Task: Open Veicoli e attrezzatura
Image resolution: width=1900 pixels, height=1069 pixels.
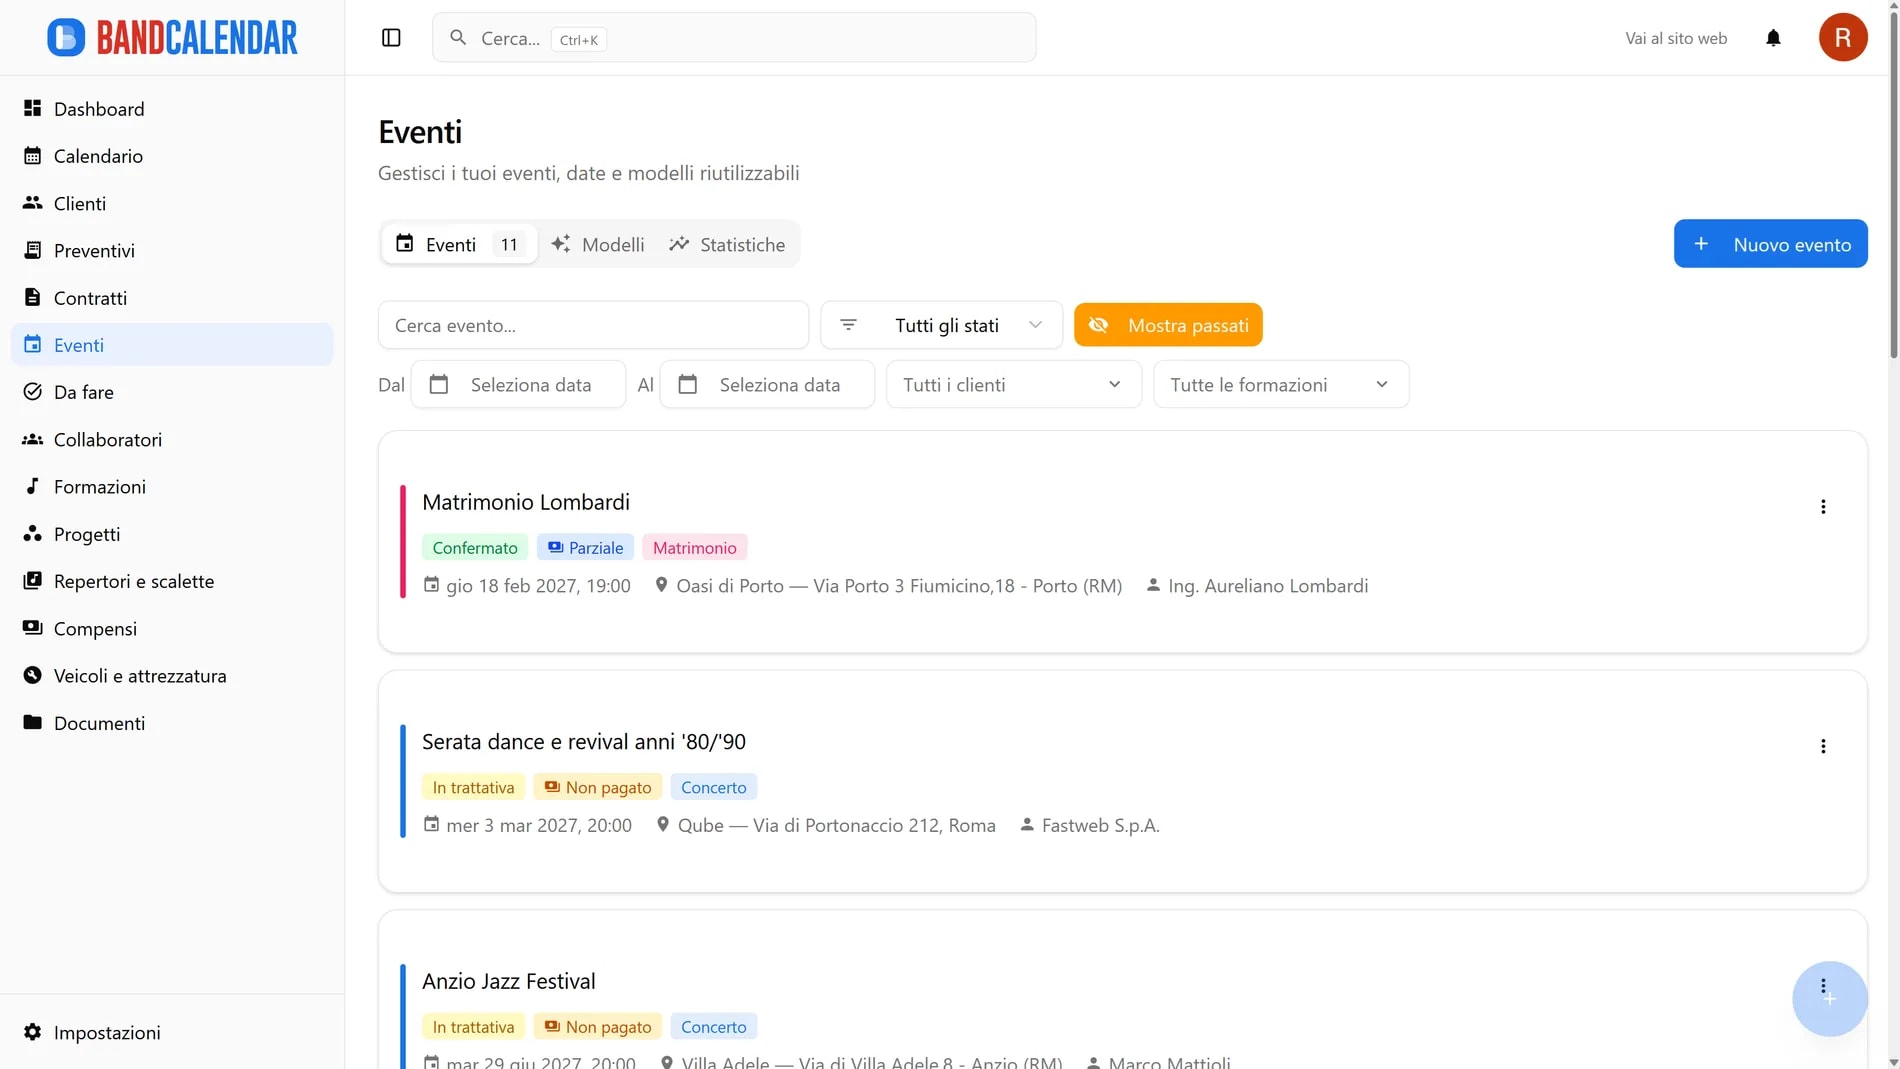Action: click(x=172, y=676)
